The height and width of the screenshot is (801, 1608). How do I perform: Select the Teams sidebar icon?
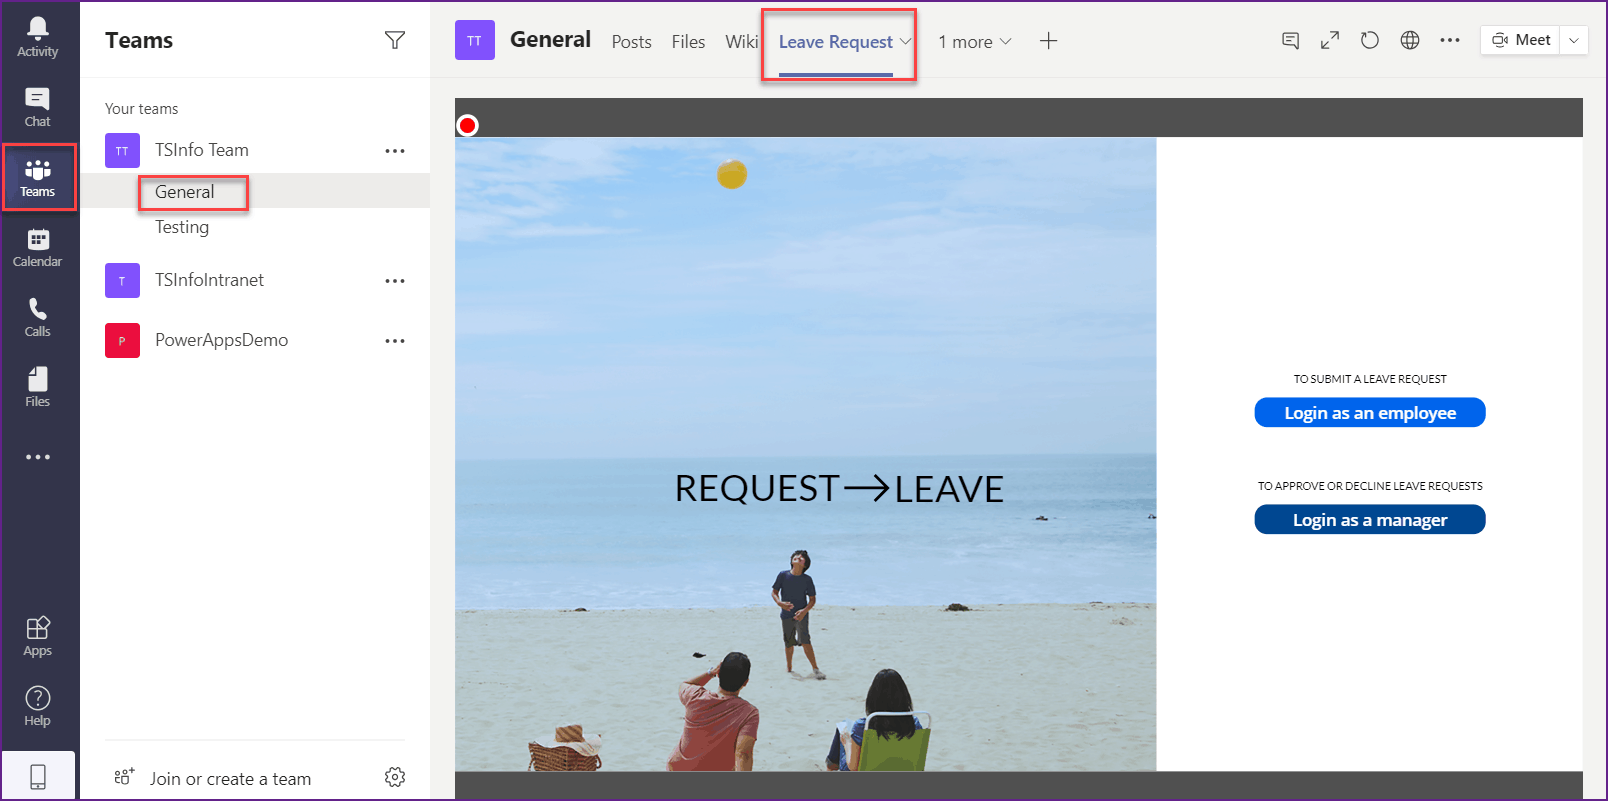coord(38,177)
